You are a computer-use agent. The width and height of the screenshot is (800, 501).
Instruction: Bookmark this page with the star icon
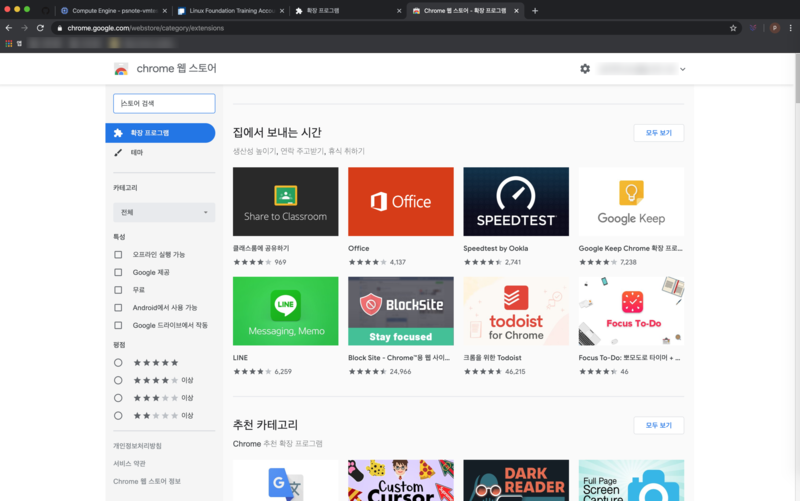[733, 28]
